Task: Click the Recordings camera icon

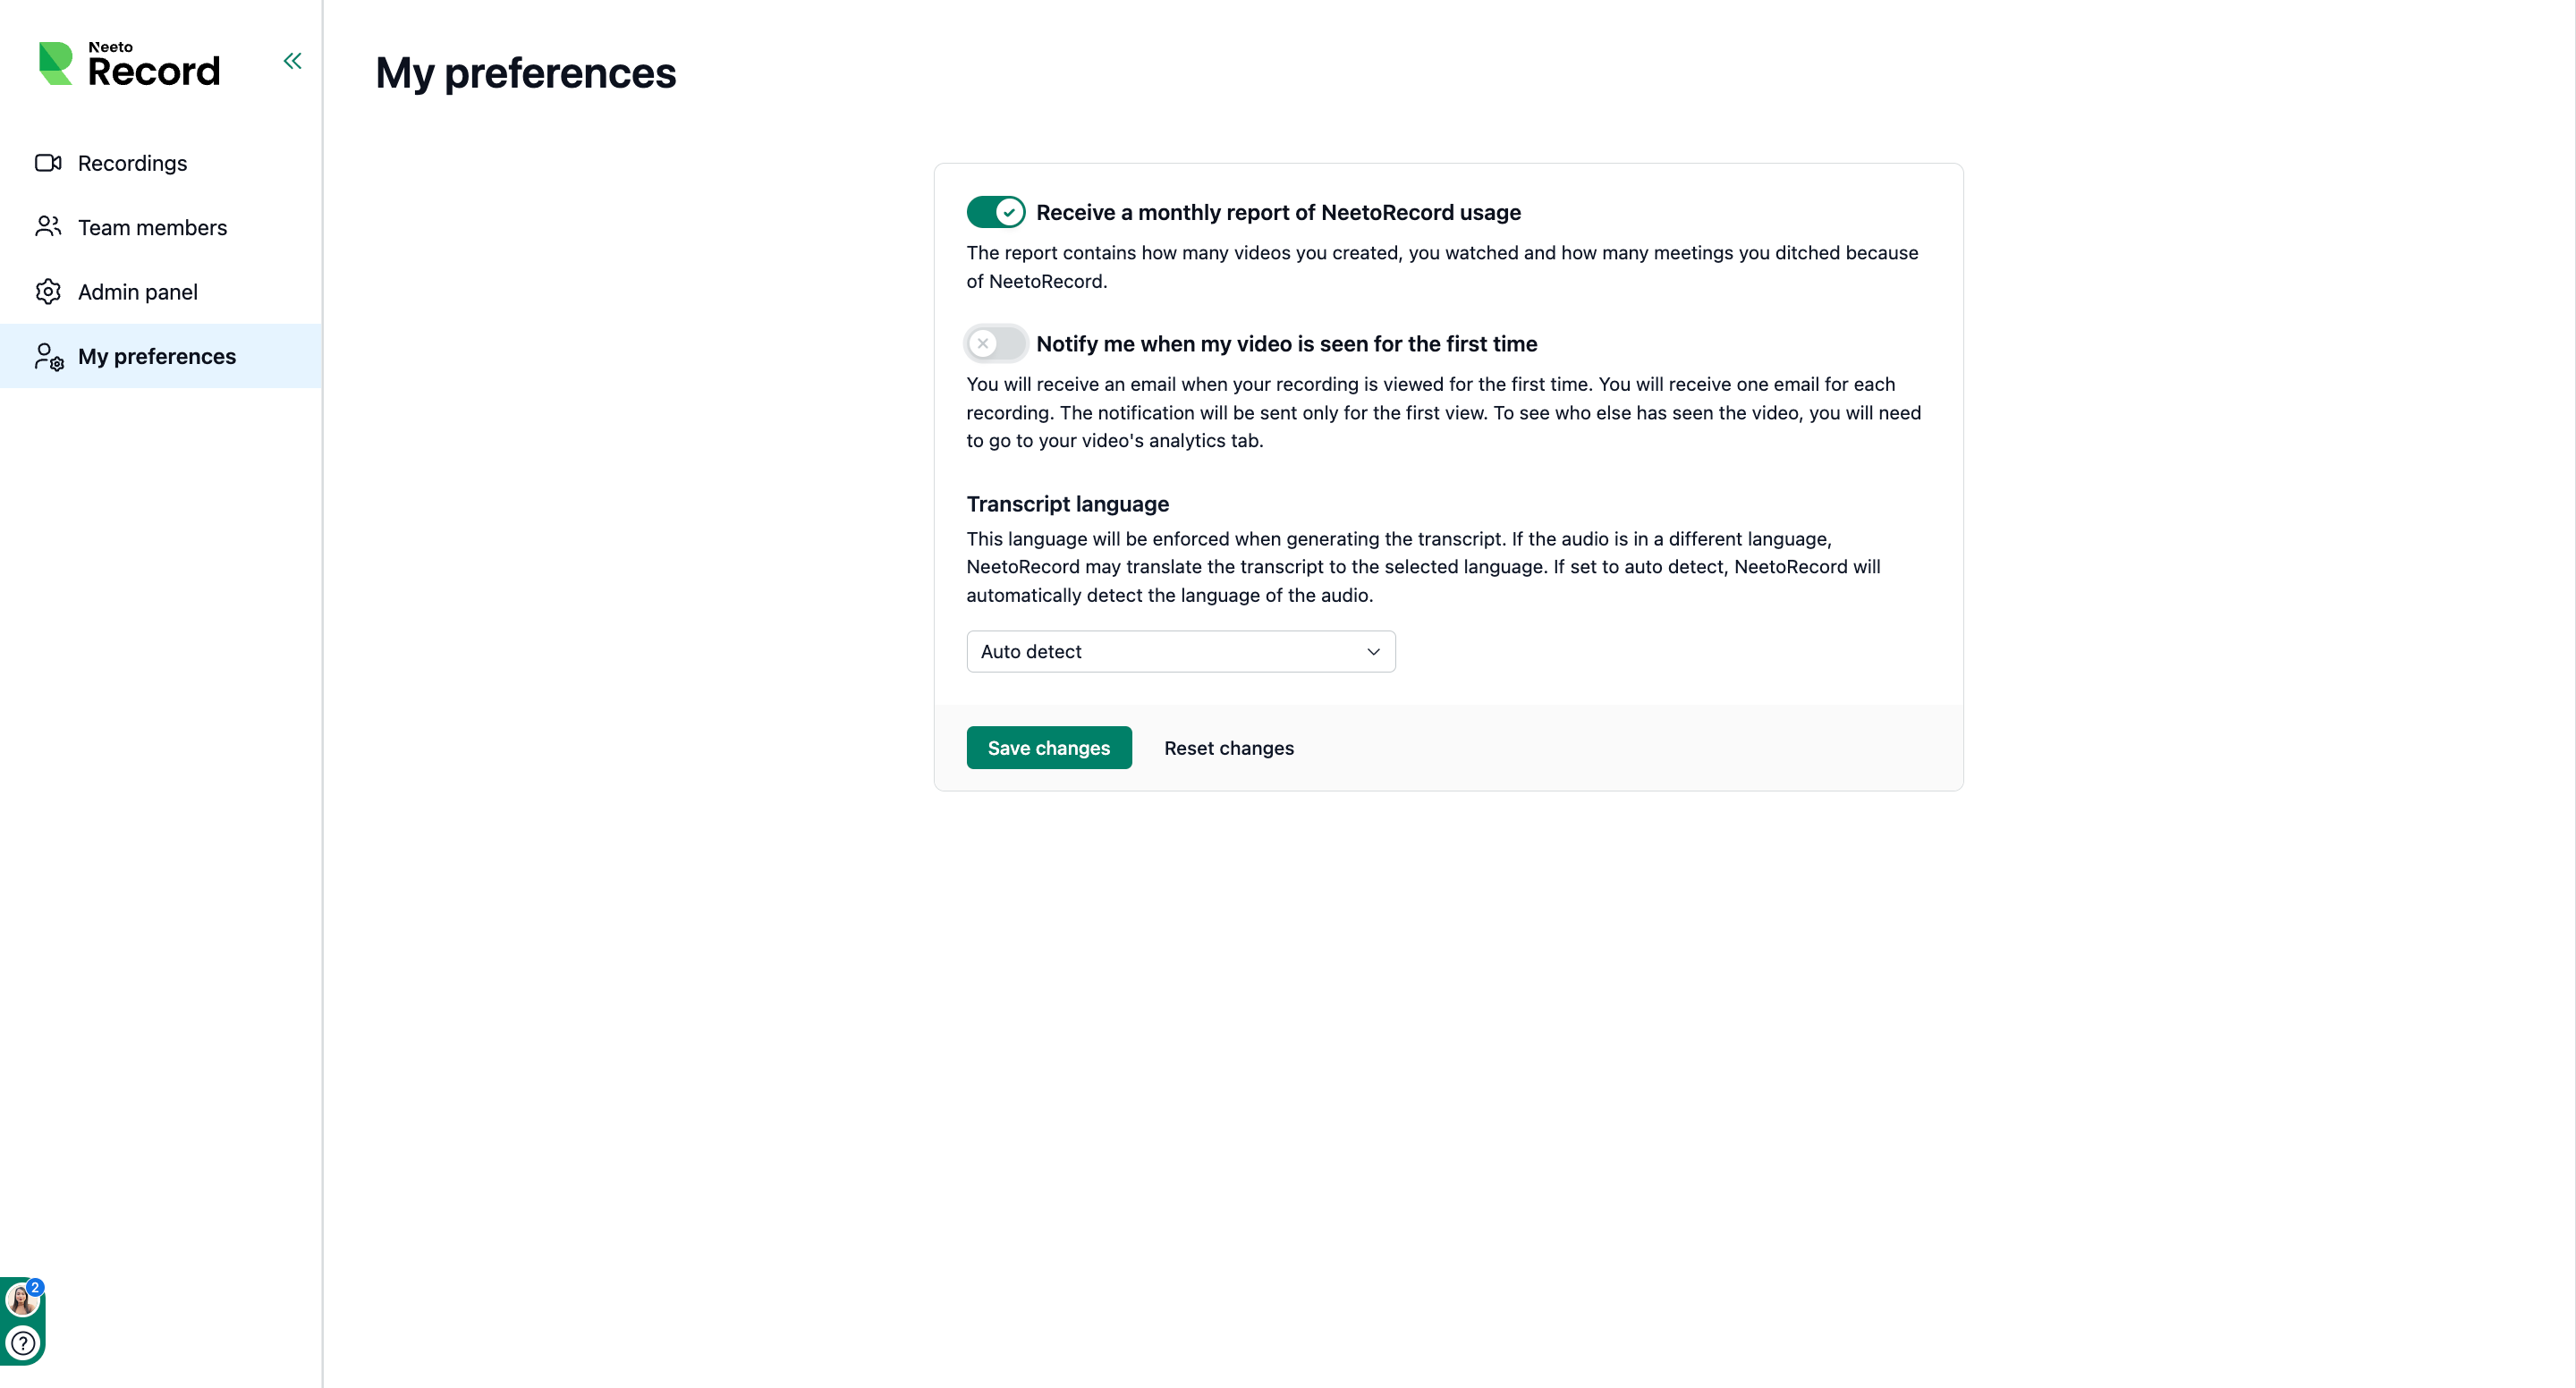Action: (x=48, y=162)
